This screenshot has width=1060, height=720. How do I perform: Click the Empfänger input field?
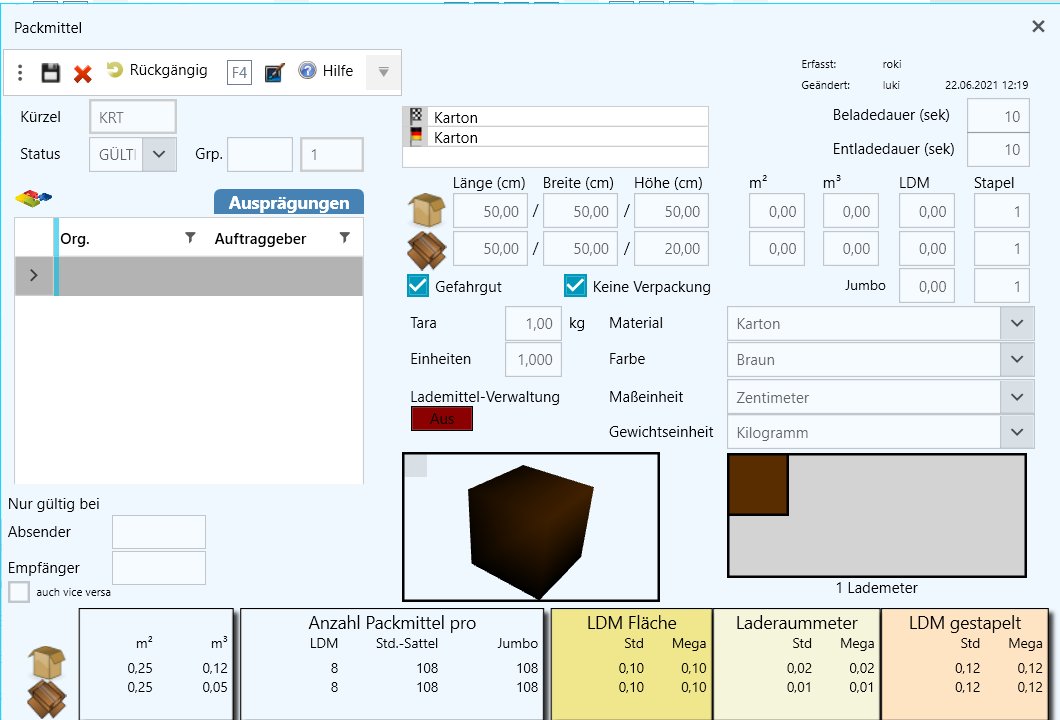pos(159,568)
